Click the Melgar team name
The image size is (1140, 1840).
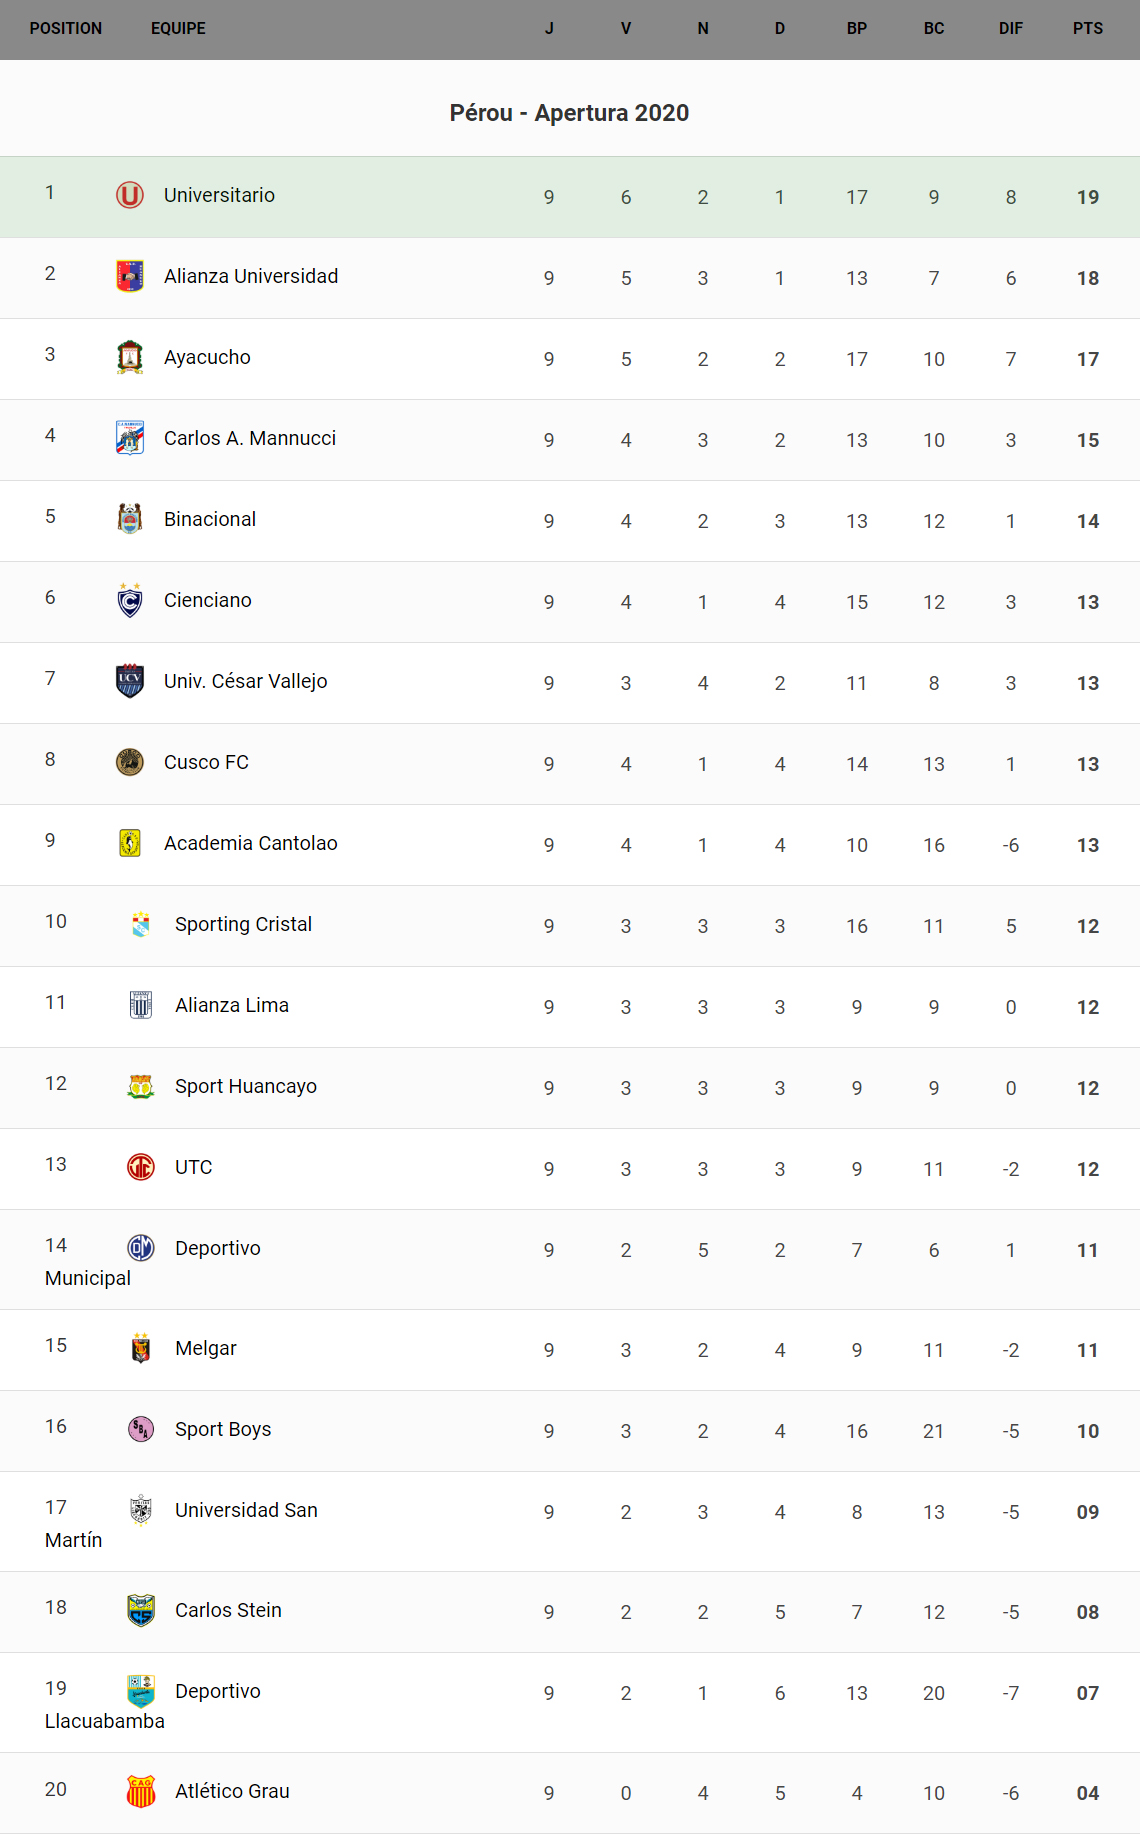(x=206, y=1348)
